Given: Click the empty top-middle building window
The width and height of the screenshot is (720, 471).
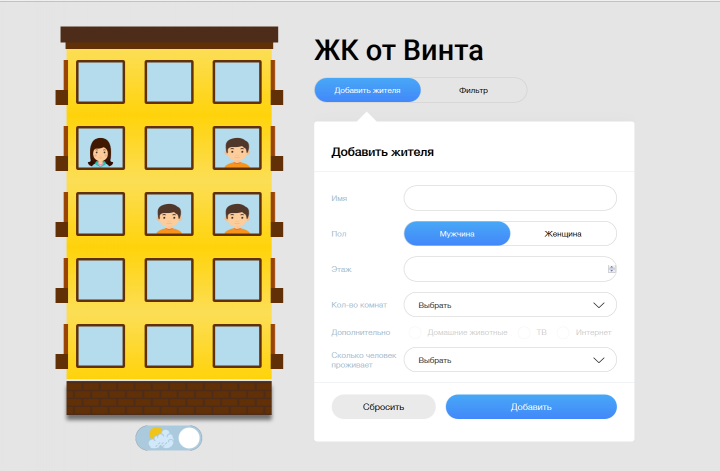Looking at the screenshot, I should [x=169, y=82].
